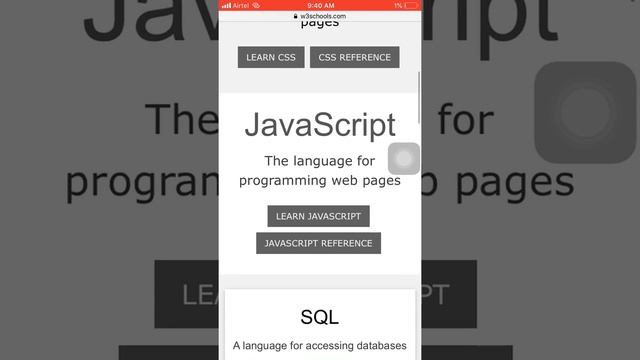640x360 pixels.
Task: Tap the hotspot icon next to Airtel
Action: tap(256, 5)
